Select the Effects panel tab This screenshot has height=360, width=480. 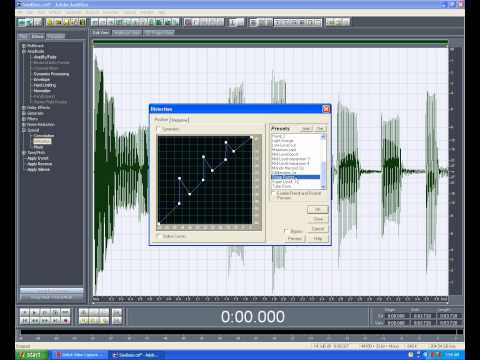coord(37,36)
